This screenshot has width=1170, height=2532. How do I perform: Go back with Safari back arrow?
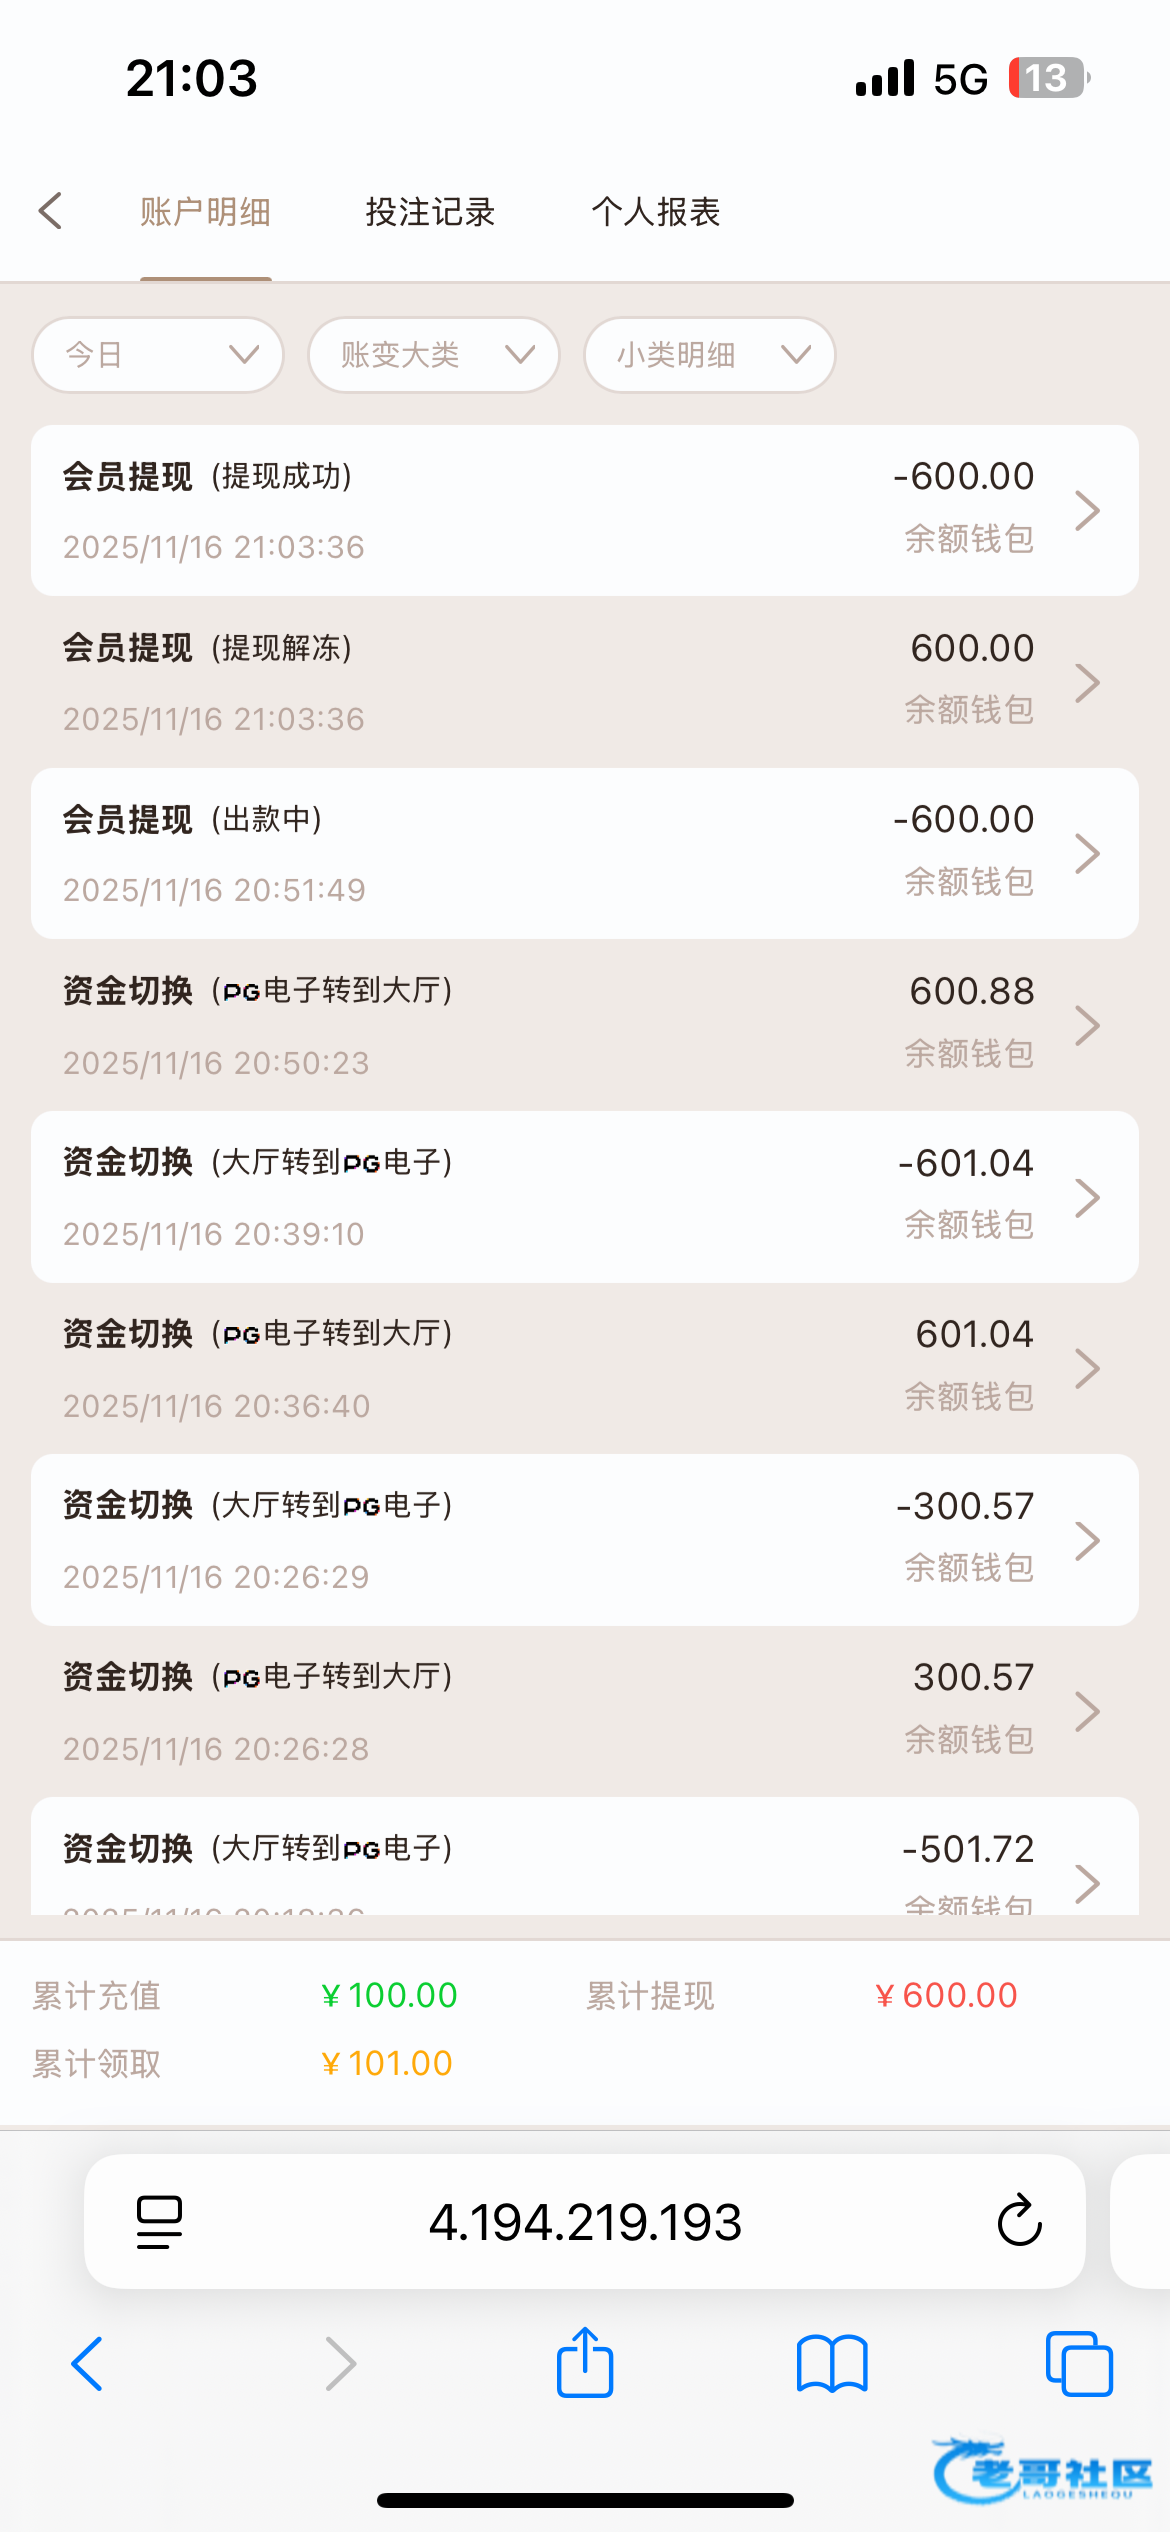[x=88, y=2364]
